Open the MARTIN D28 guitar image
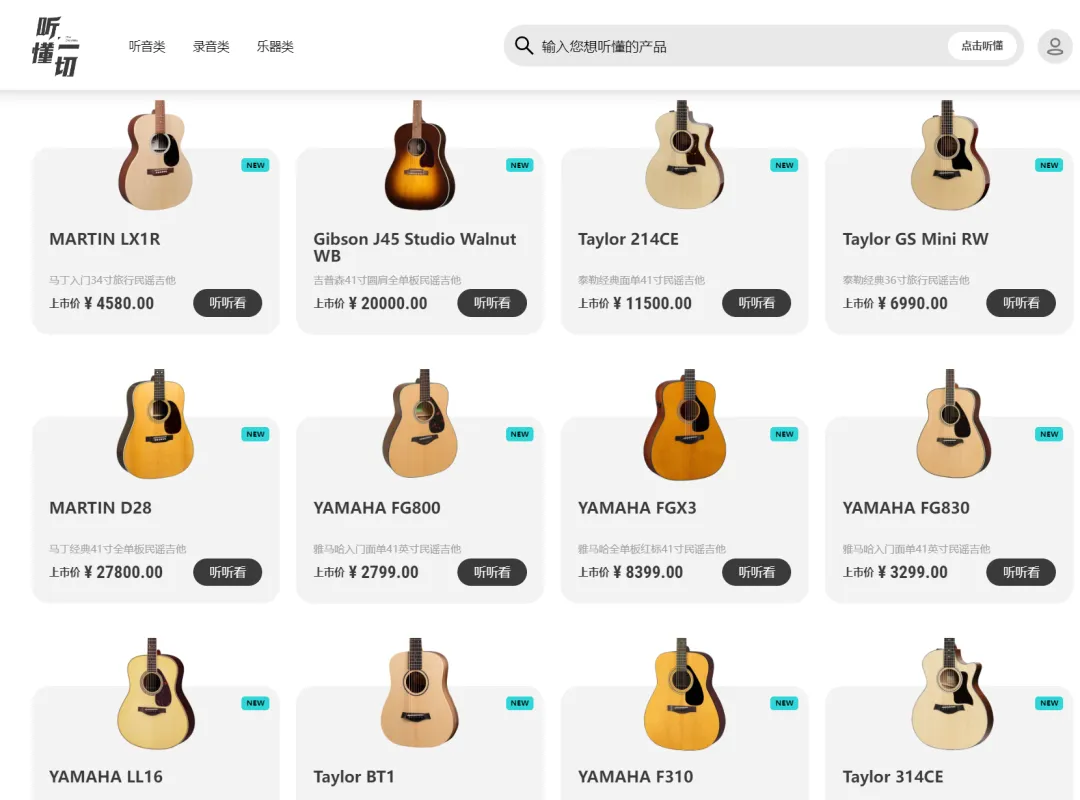The height and width of the screenshot is (800, 1080). [x=156, y=424]
